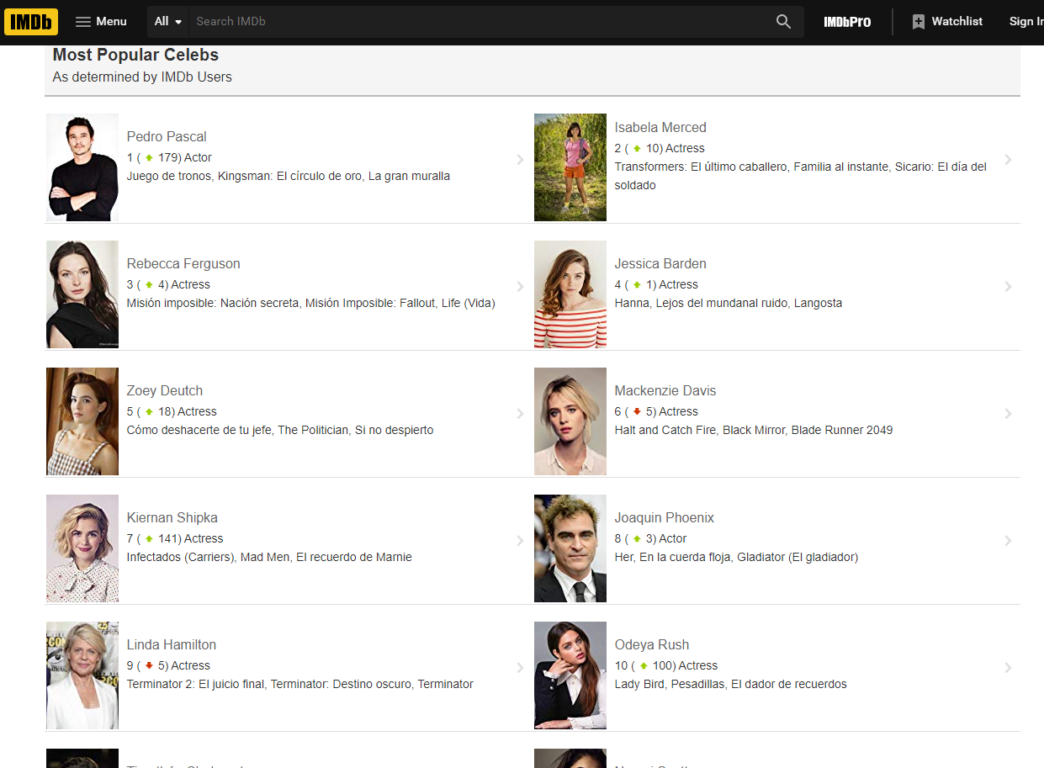Click Rebecca Ferguson's photo thumbnail
1044x768 pixels.
coord(82,294)
